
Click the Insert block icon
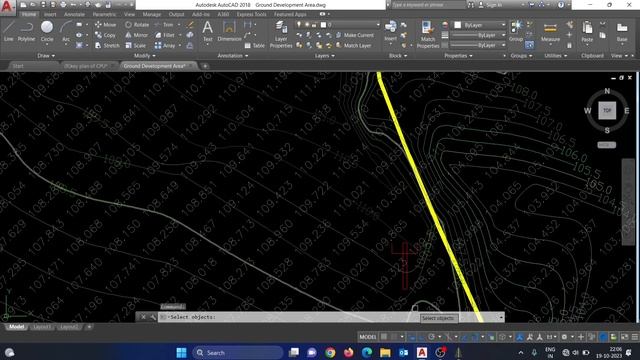pos(390,31)
